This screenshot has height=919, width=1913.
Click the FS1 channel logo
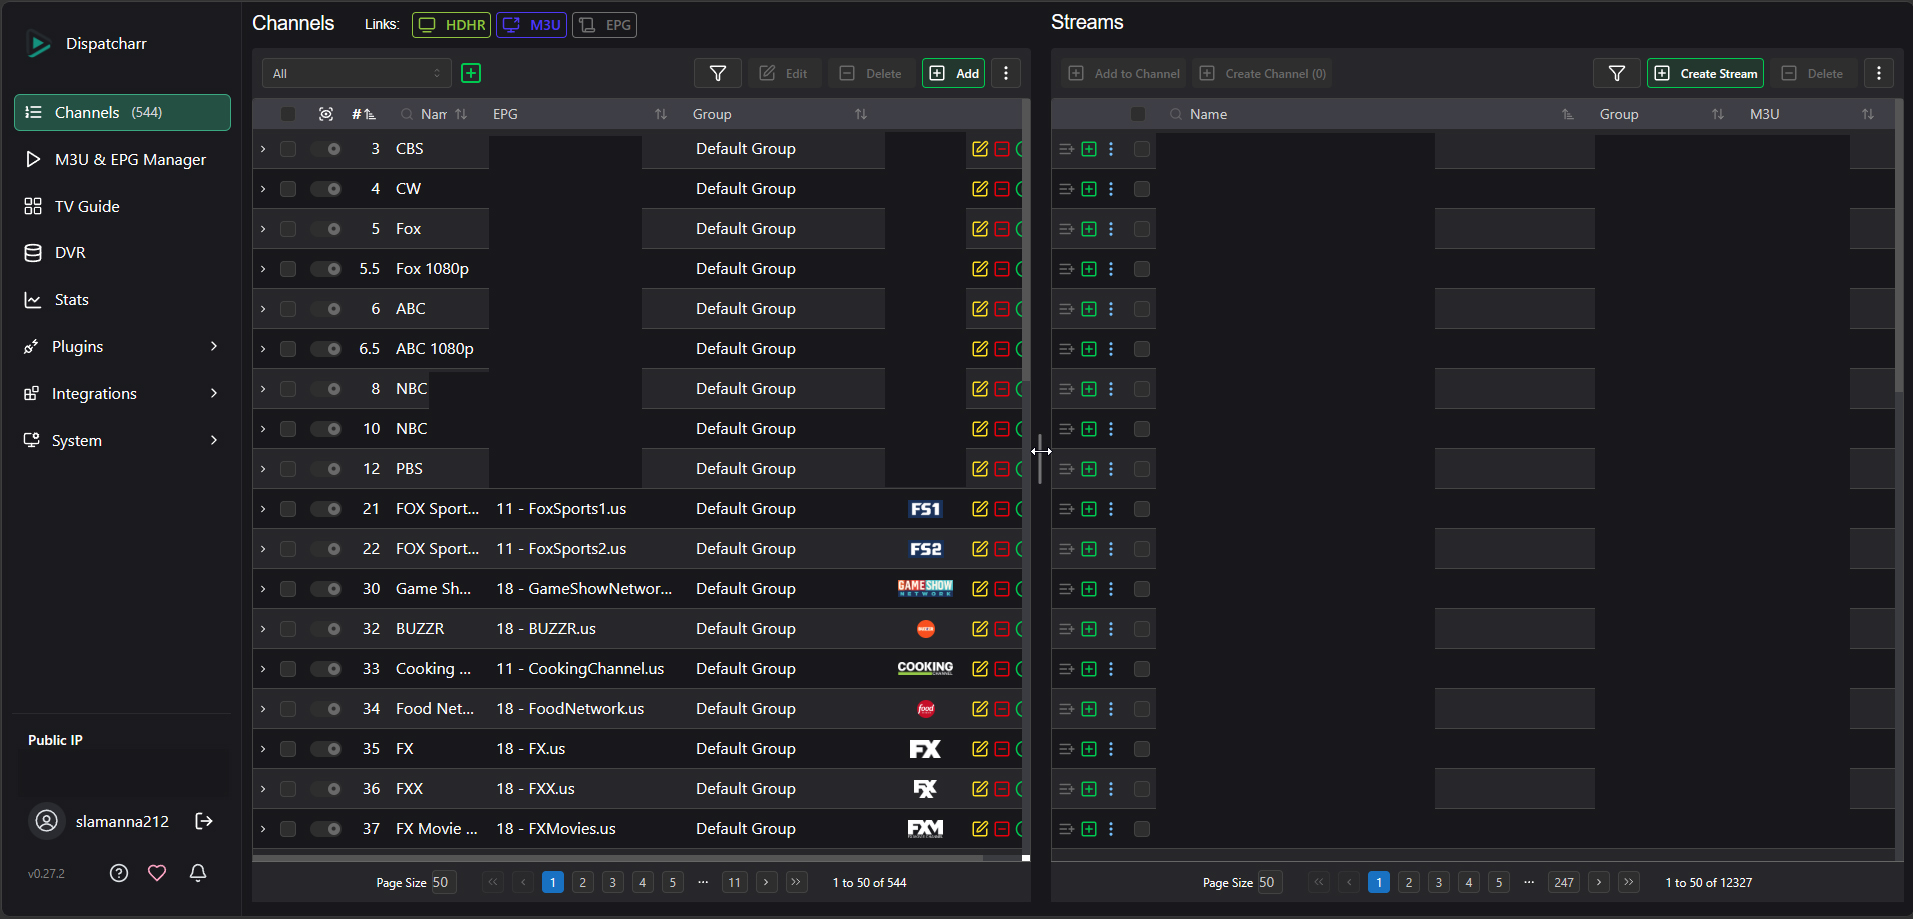coord(925,509)
